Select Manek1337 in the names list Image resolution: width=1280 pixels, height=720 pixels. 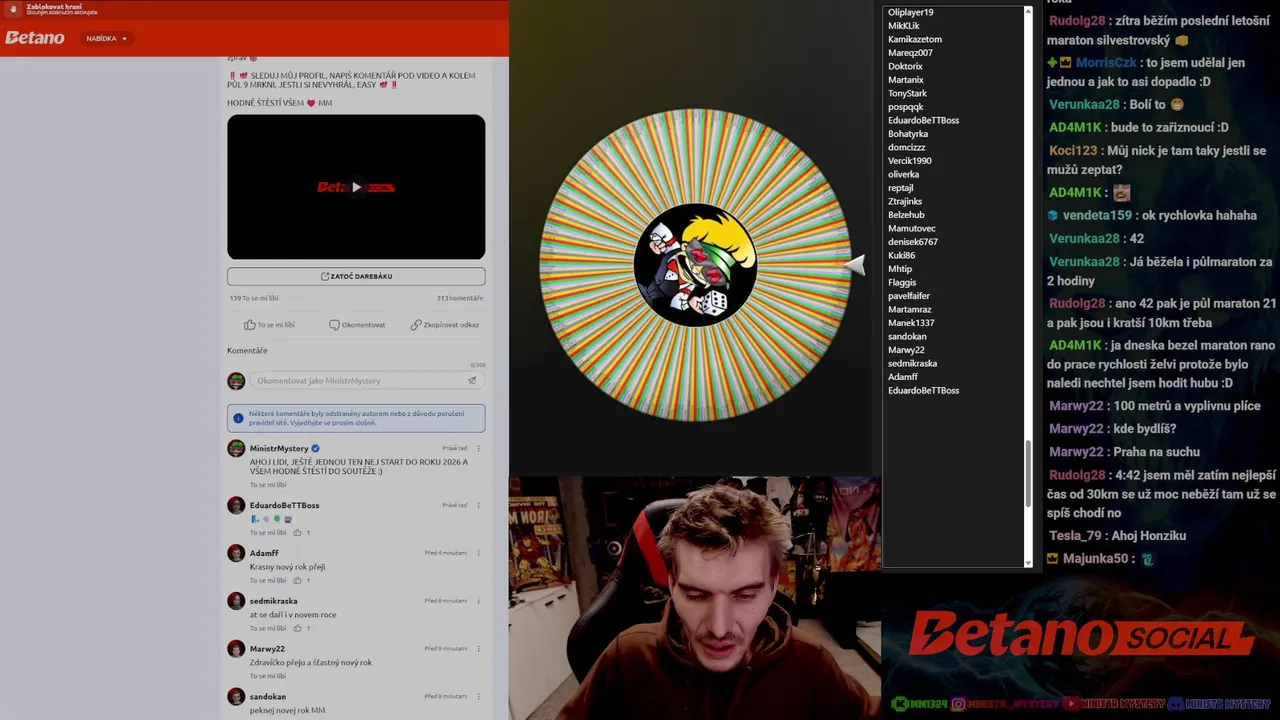(911, 323)
